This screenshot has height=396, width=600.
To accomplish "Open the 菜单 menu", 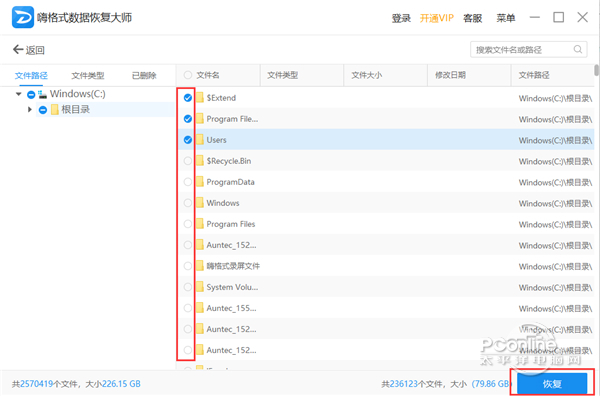I will coord(506,18).
